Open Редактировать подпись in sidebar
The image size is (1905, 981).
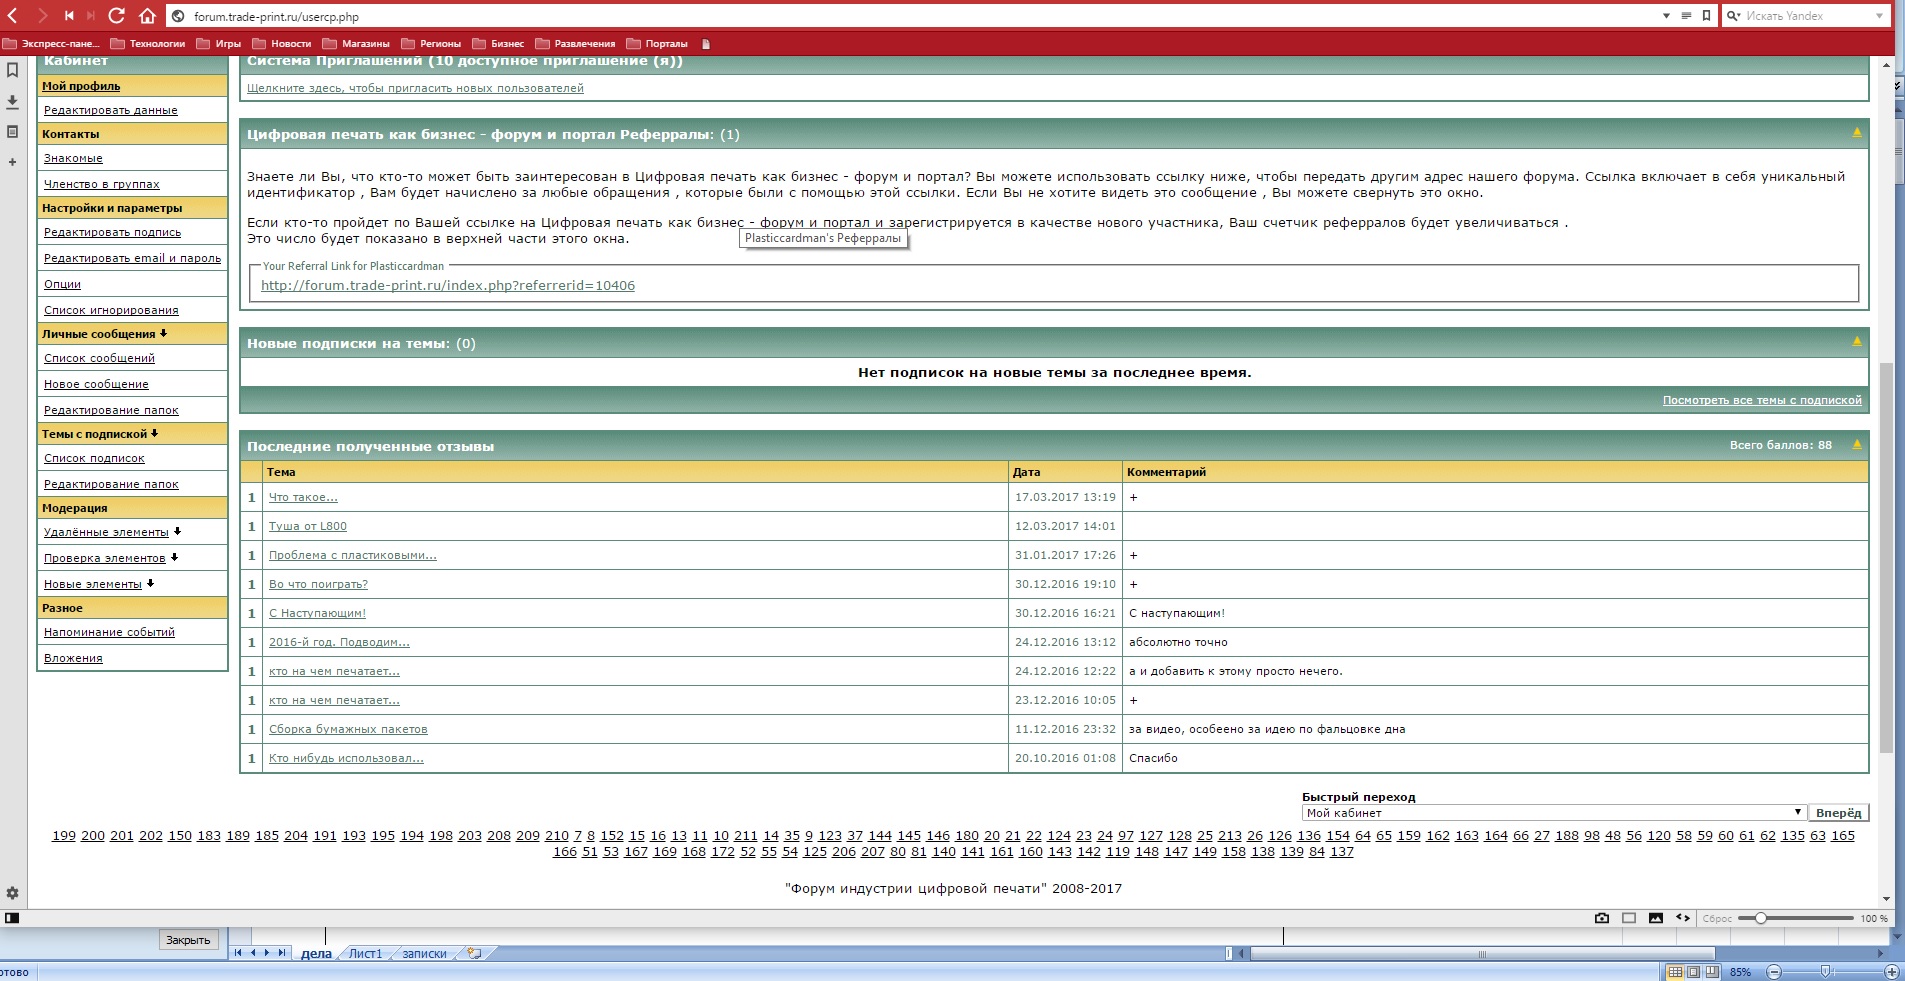click(112, 232)
